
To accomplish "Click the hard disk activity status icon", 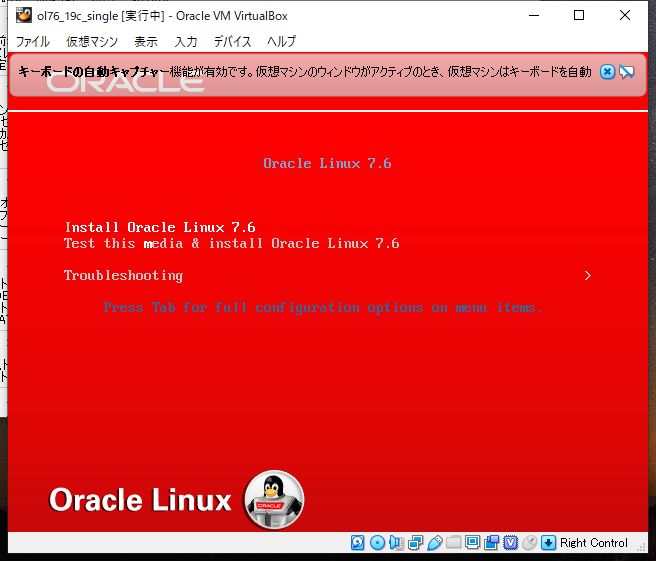I will [358, 543].
